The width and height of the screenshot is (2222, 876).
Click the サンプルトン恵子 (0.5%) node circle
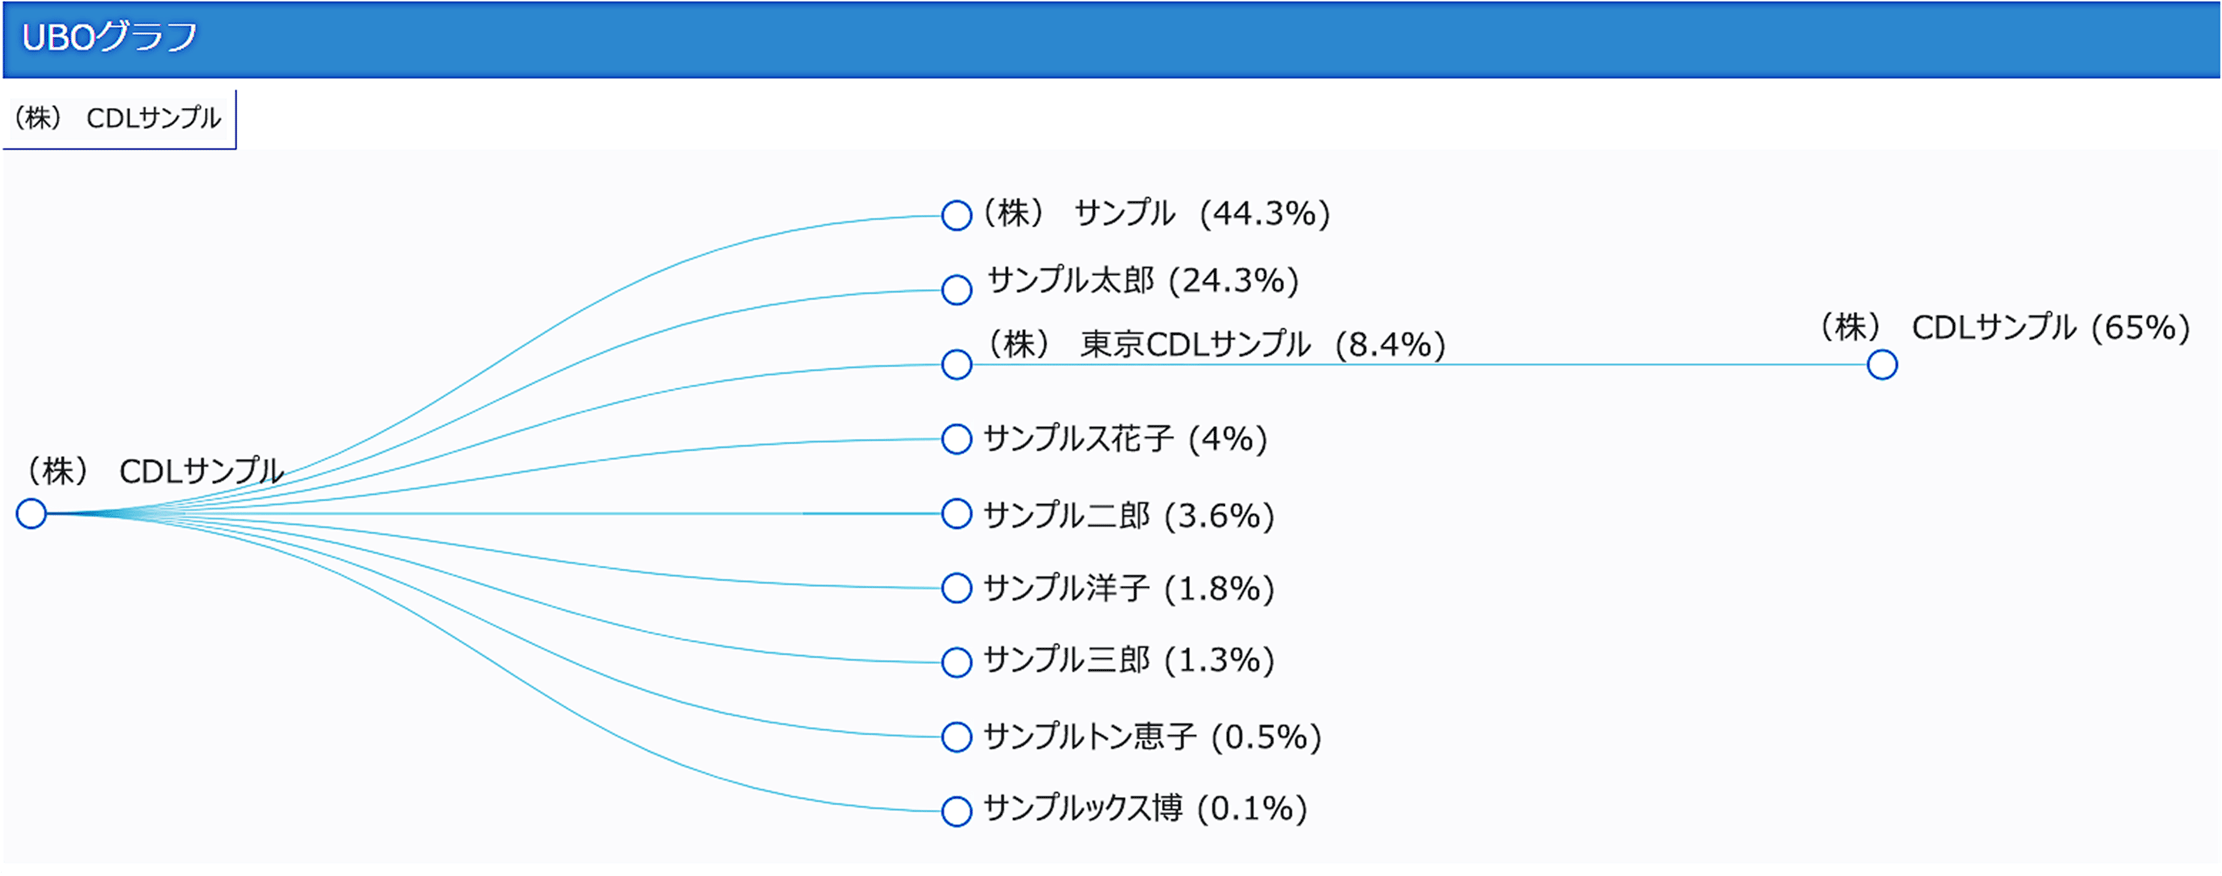957,737
